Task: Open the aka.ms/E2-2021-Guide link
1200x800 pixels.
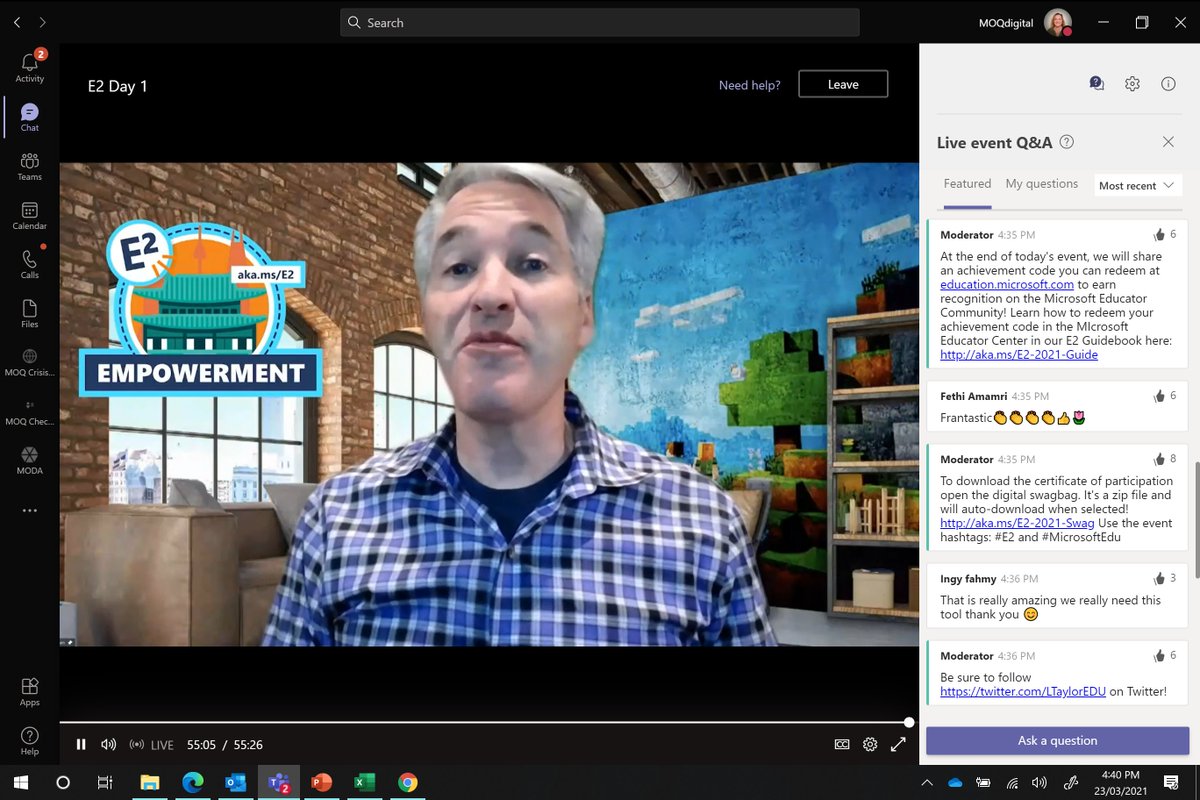Action: pos(1019,354)
